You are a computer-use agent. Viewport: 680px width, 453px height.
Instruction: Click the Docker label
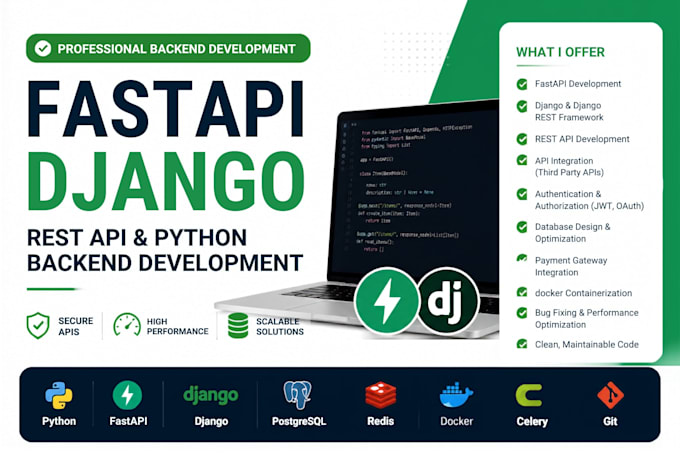pos(456,421)
